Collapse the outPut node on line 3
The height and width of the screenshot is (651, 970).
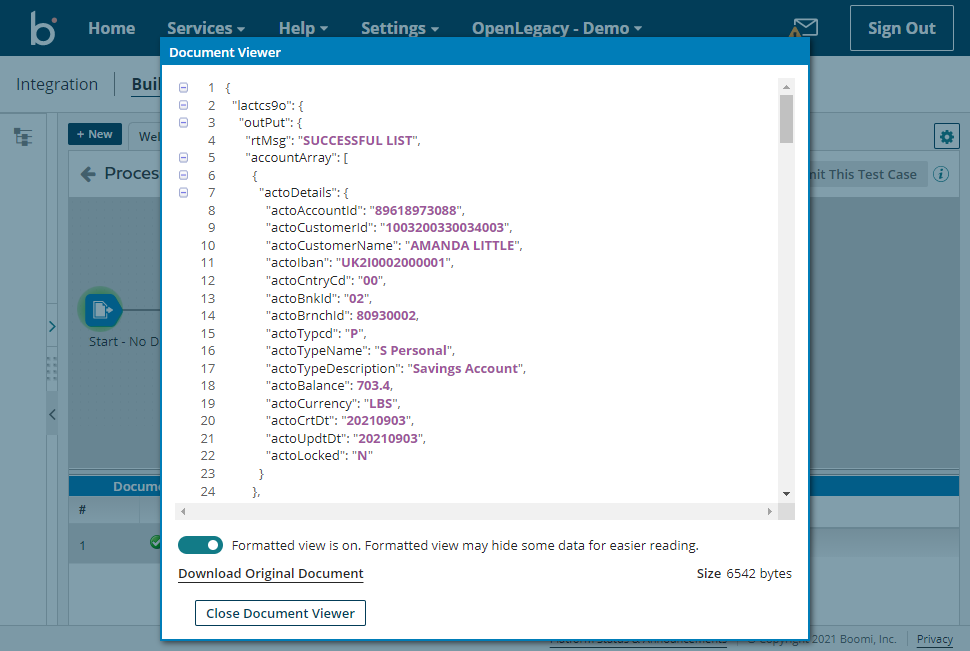(183, 122)
